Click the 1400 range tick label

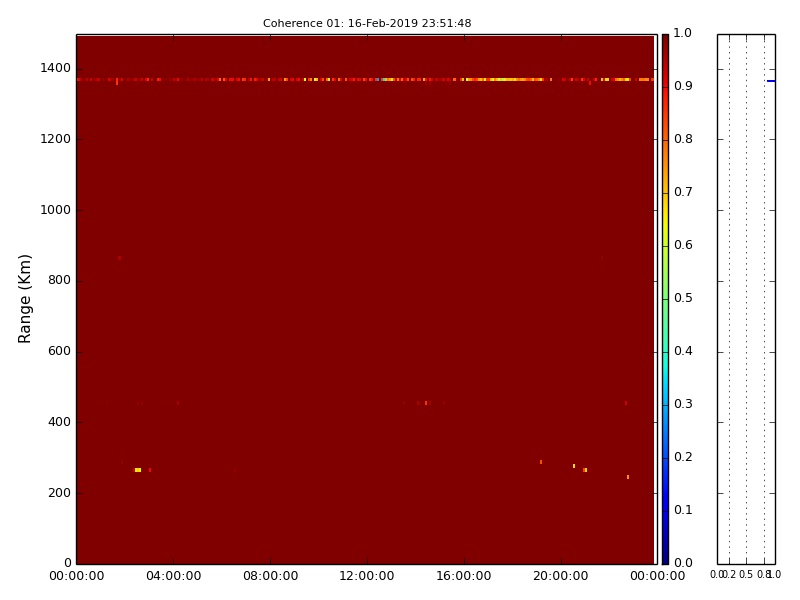point(55,68)
